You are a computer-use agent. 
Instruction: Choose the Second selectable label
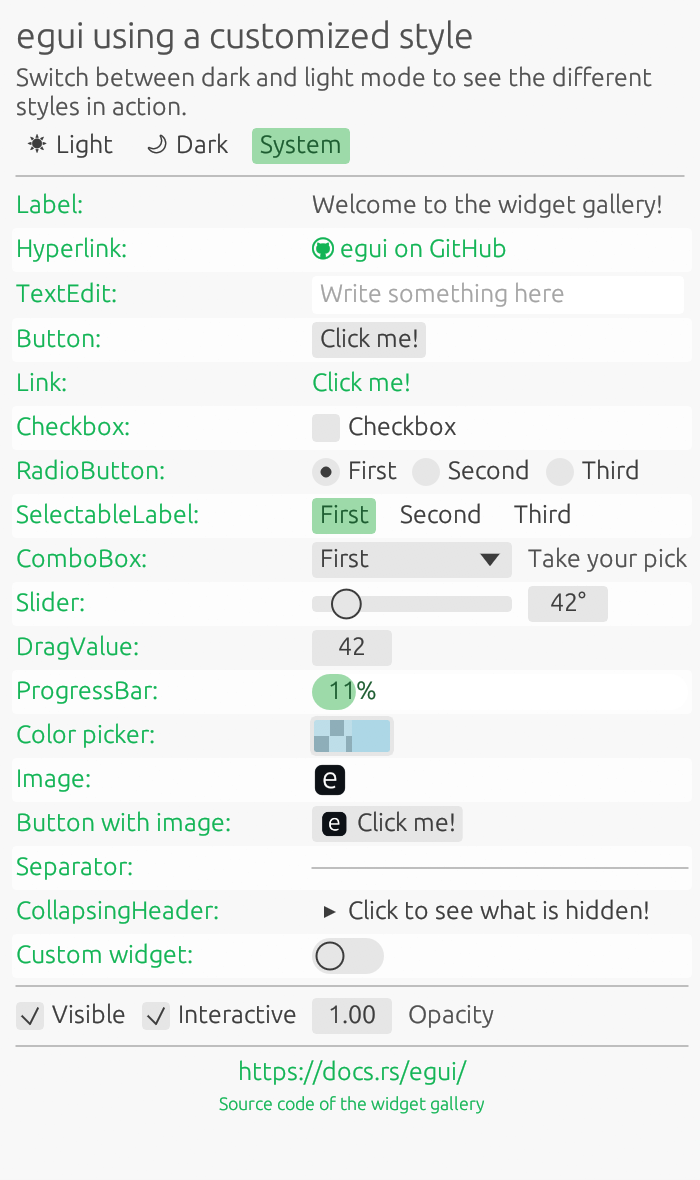[440, 515]
